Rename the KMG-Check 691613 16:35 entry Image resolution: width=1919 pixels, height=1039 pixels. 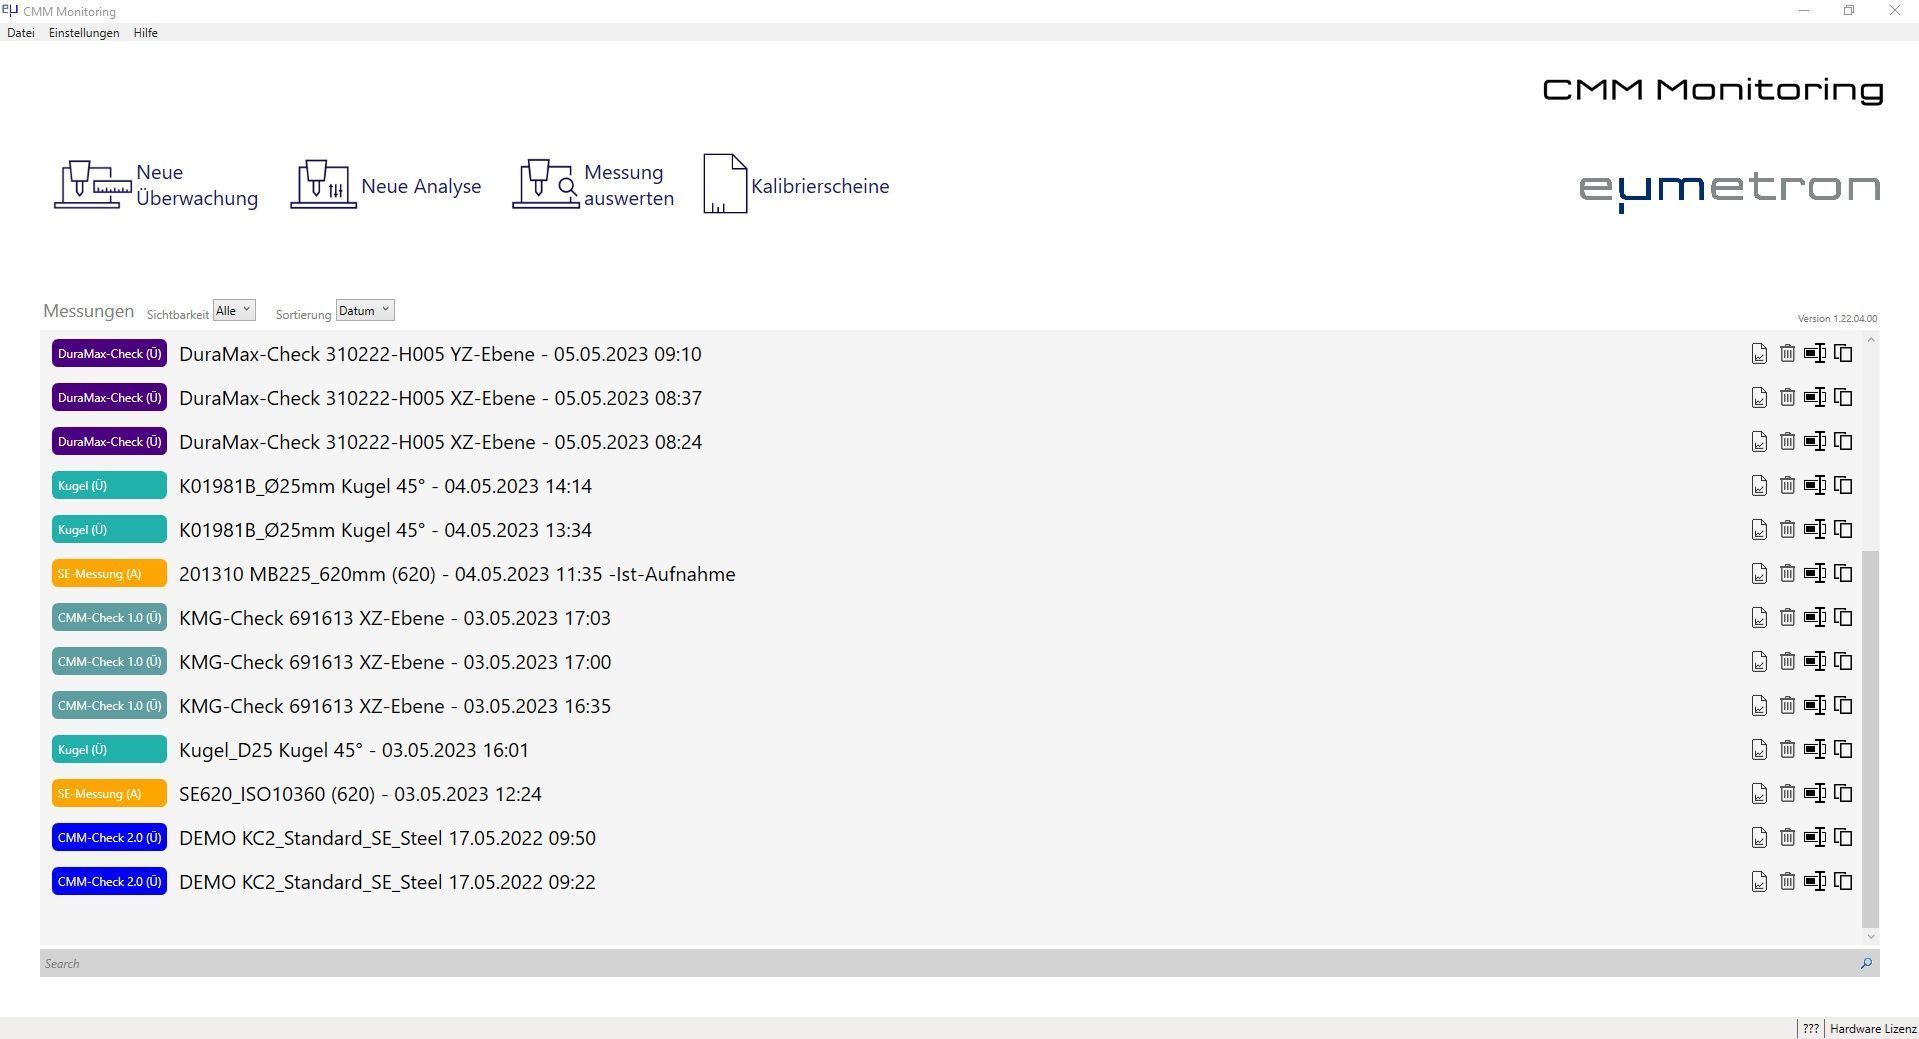coord(1815,706)
